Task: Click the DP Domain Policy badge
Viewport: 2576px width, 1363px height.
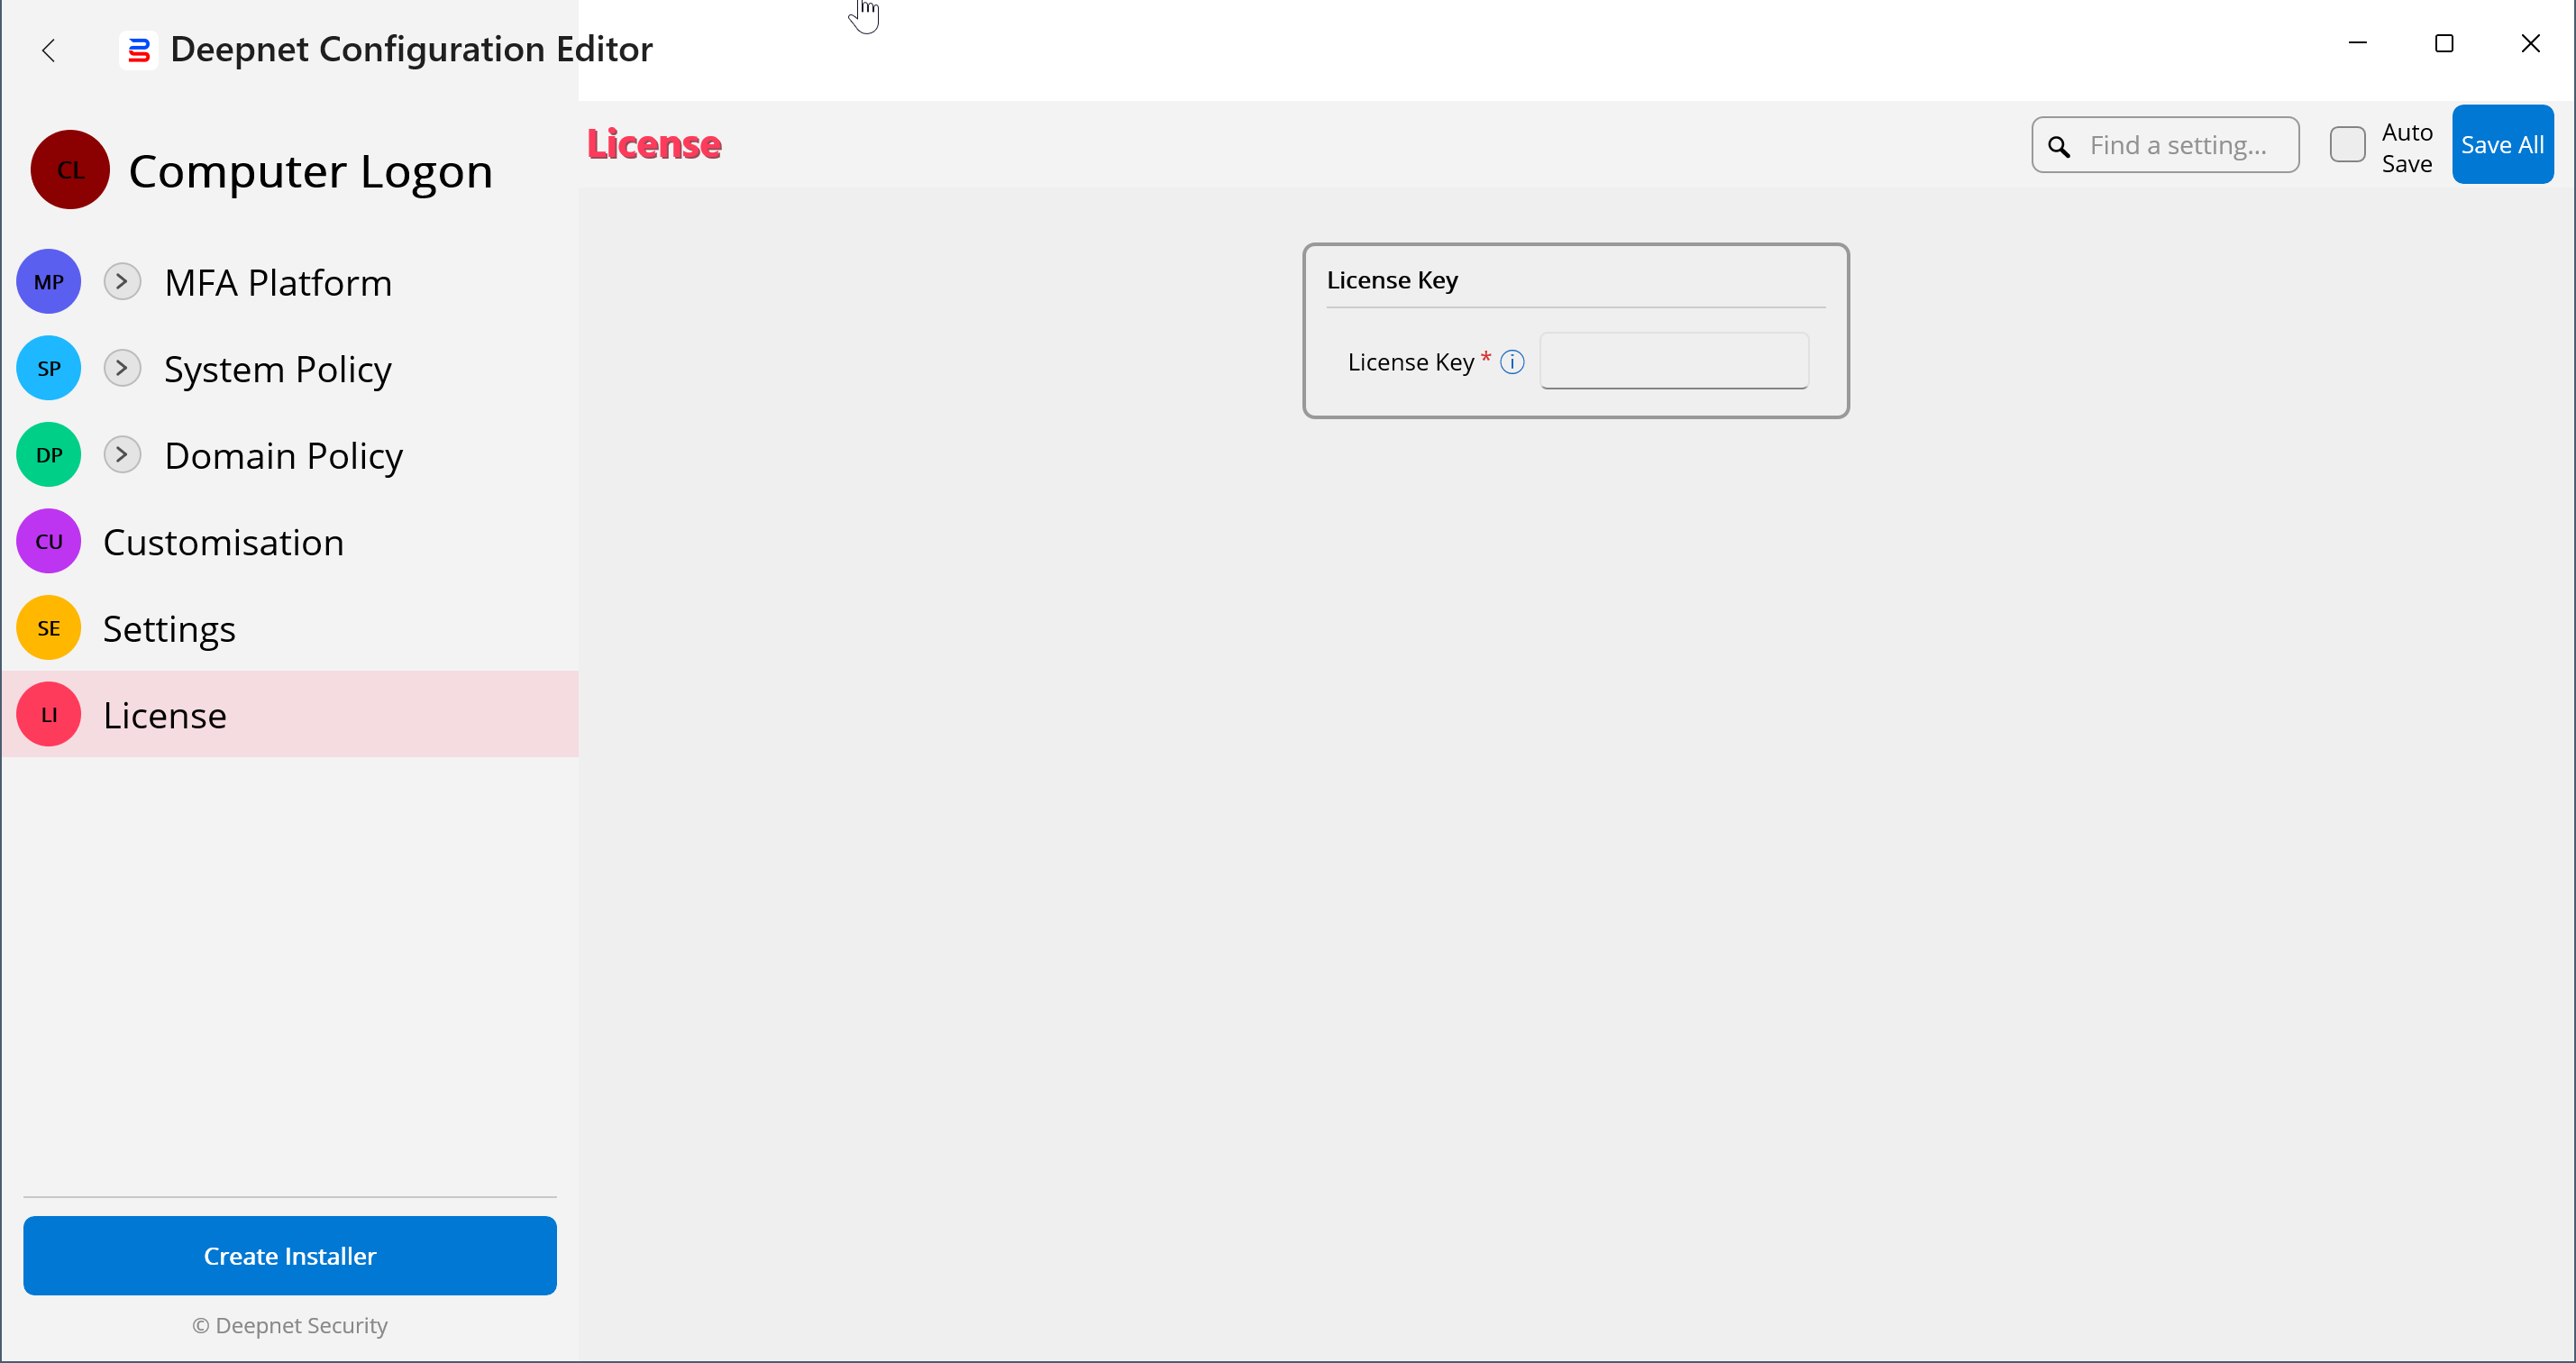Action: pyautogui.click(x=49, y=456)
